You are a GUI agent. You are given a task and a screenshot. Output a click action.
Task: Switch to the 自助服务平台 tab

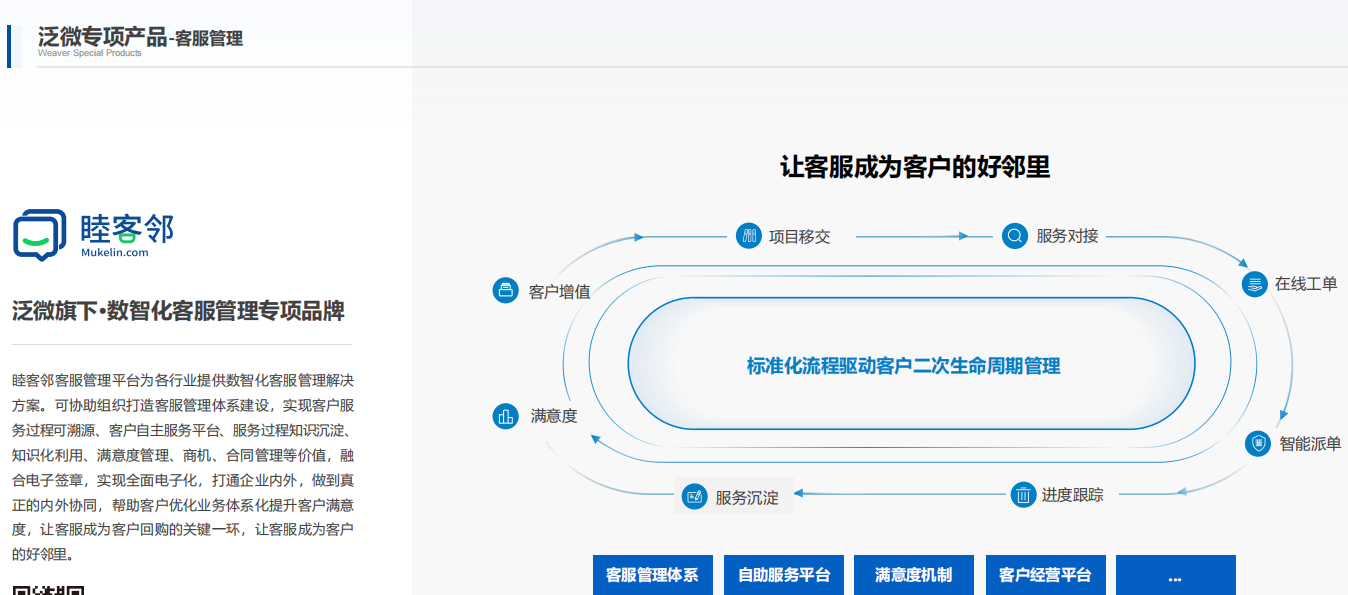tap(784, 575)
